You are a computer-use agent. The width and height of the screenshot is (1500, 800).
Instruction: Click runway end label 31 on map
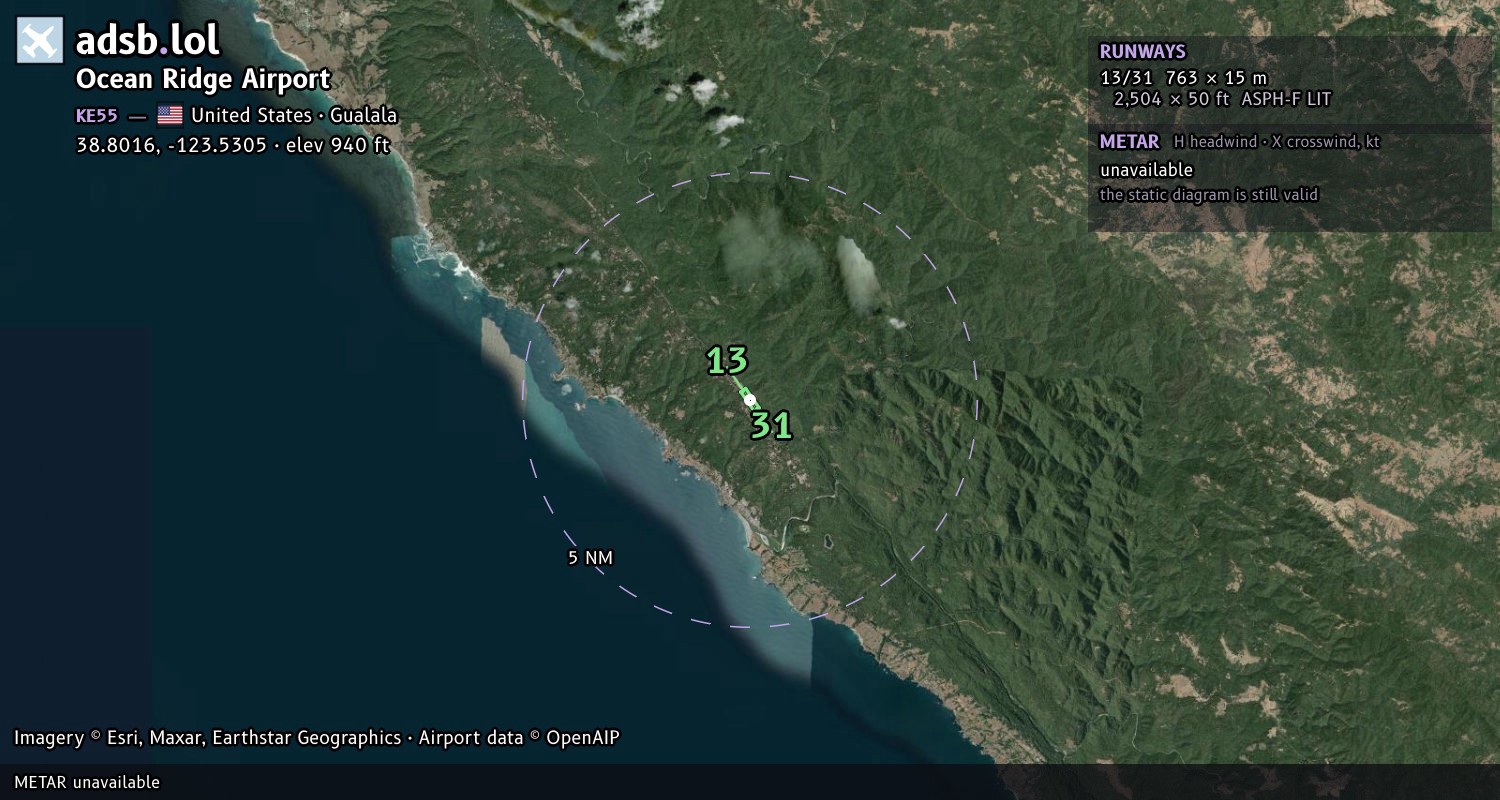(771, 426)
